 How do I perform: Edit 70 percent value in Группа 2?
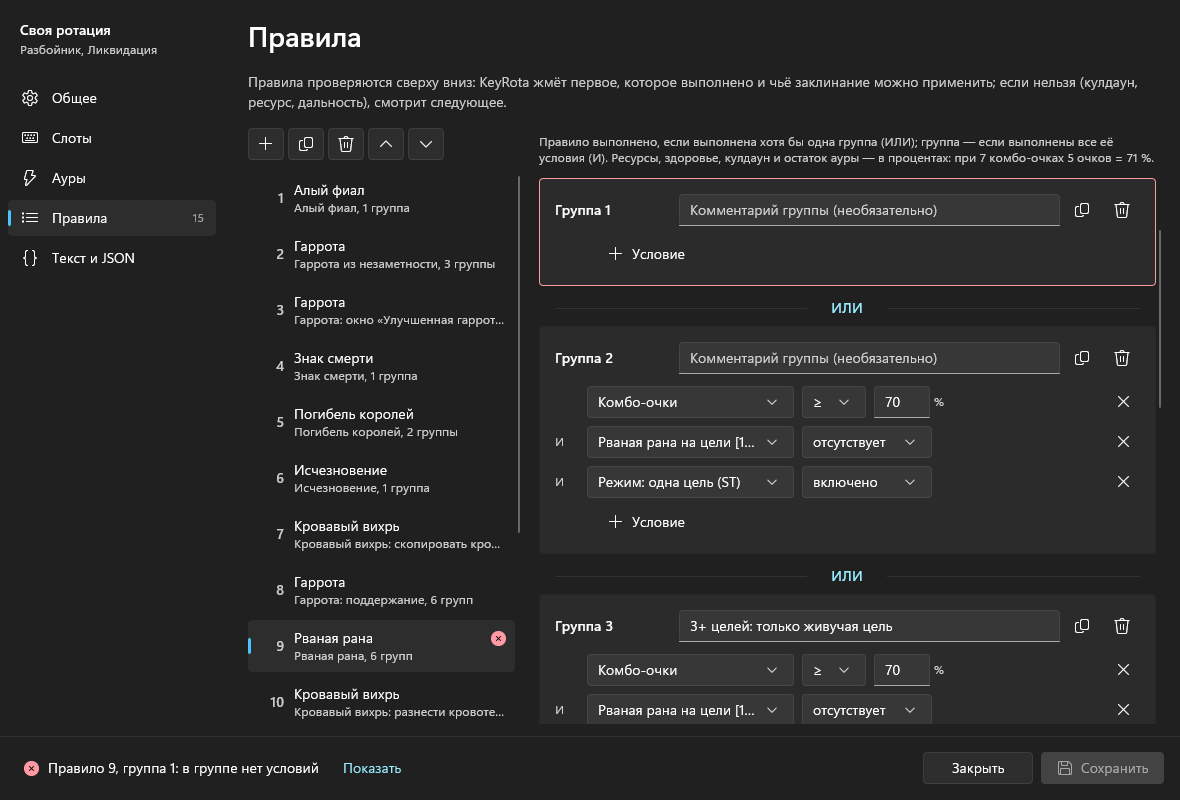pos(902,402)
